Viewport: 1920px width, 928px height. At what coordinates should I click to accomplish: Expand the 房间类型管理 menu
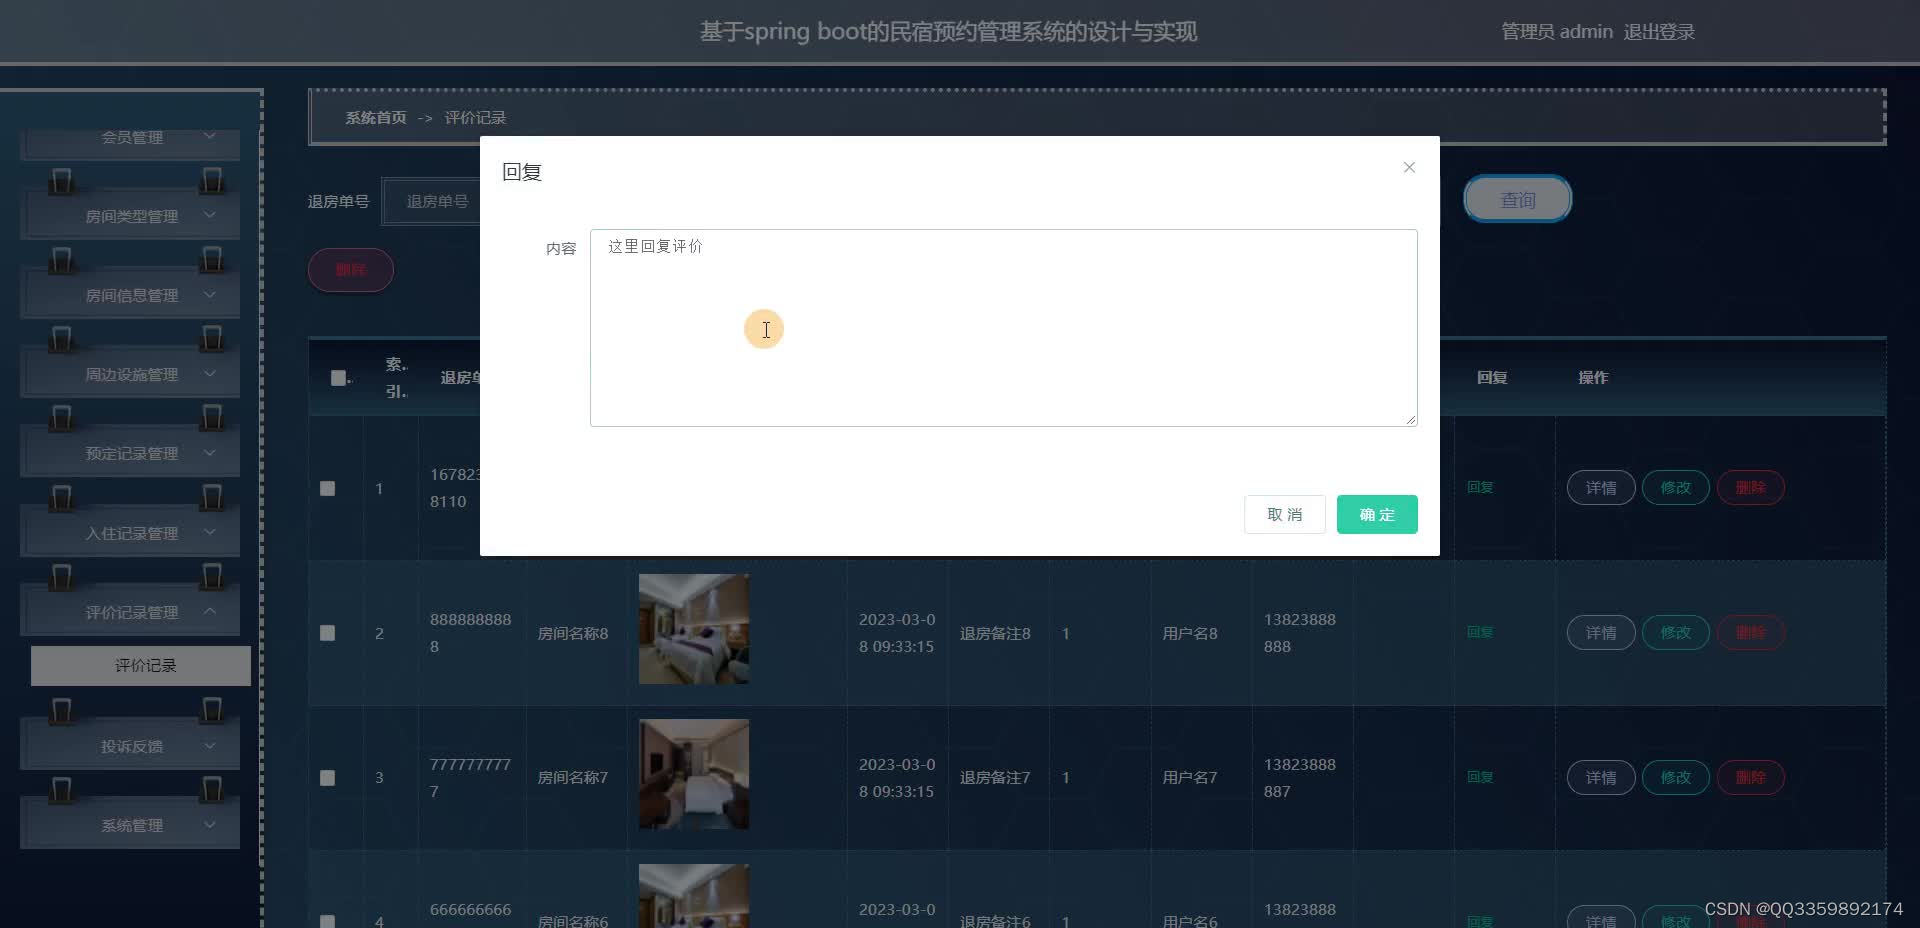[x=130, y=216]
